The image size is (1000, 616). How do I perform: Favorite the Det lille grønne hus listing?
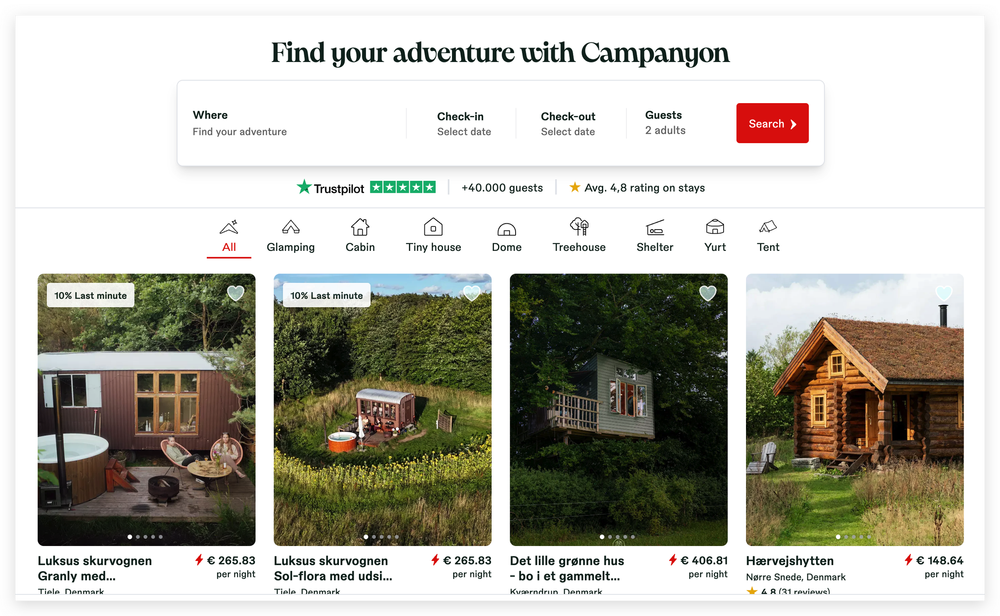(708, 293)
